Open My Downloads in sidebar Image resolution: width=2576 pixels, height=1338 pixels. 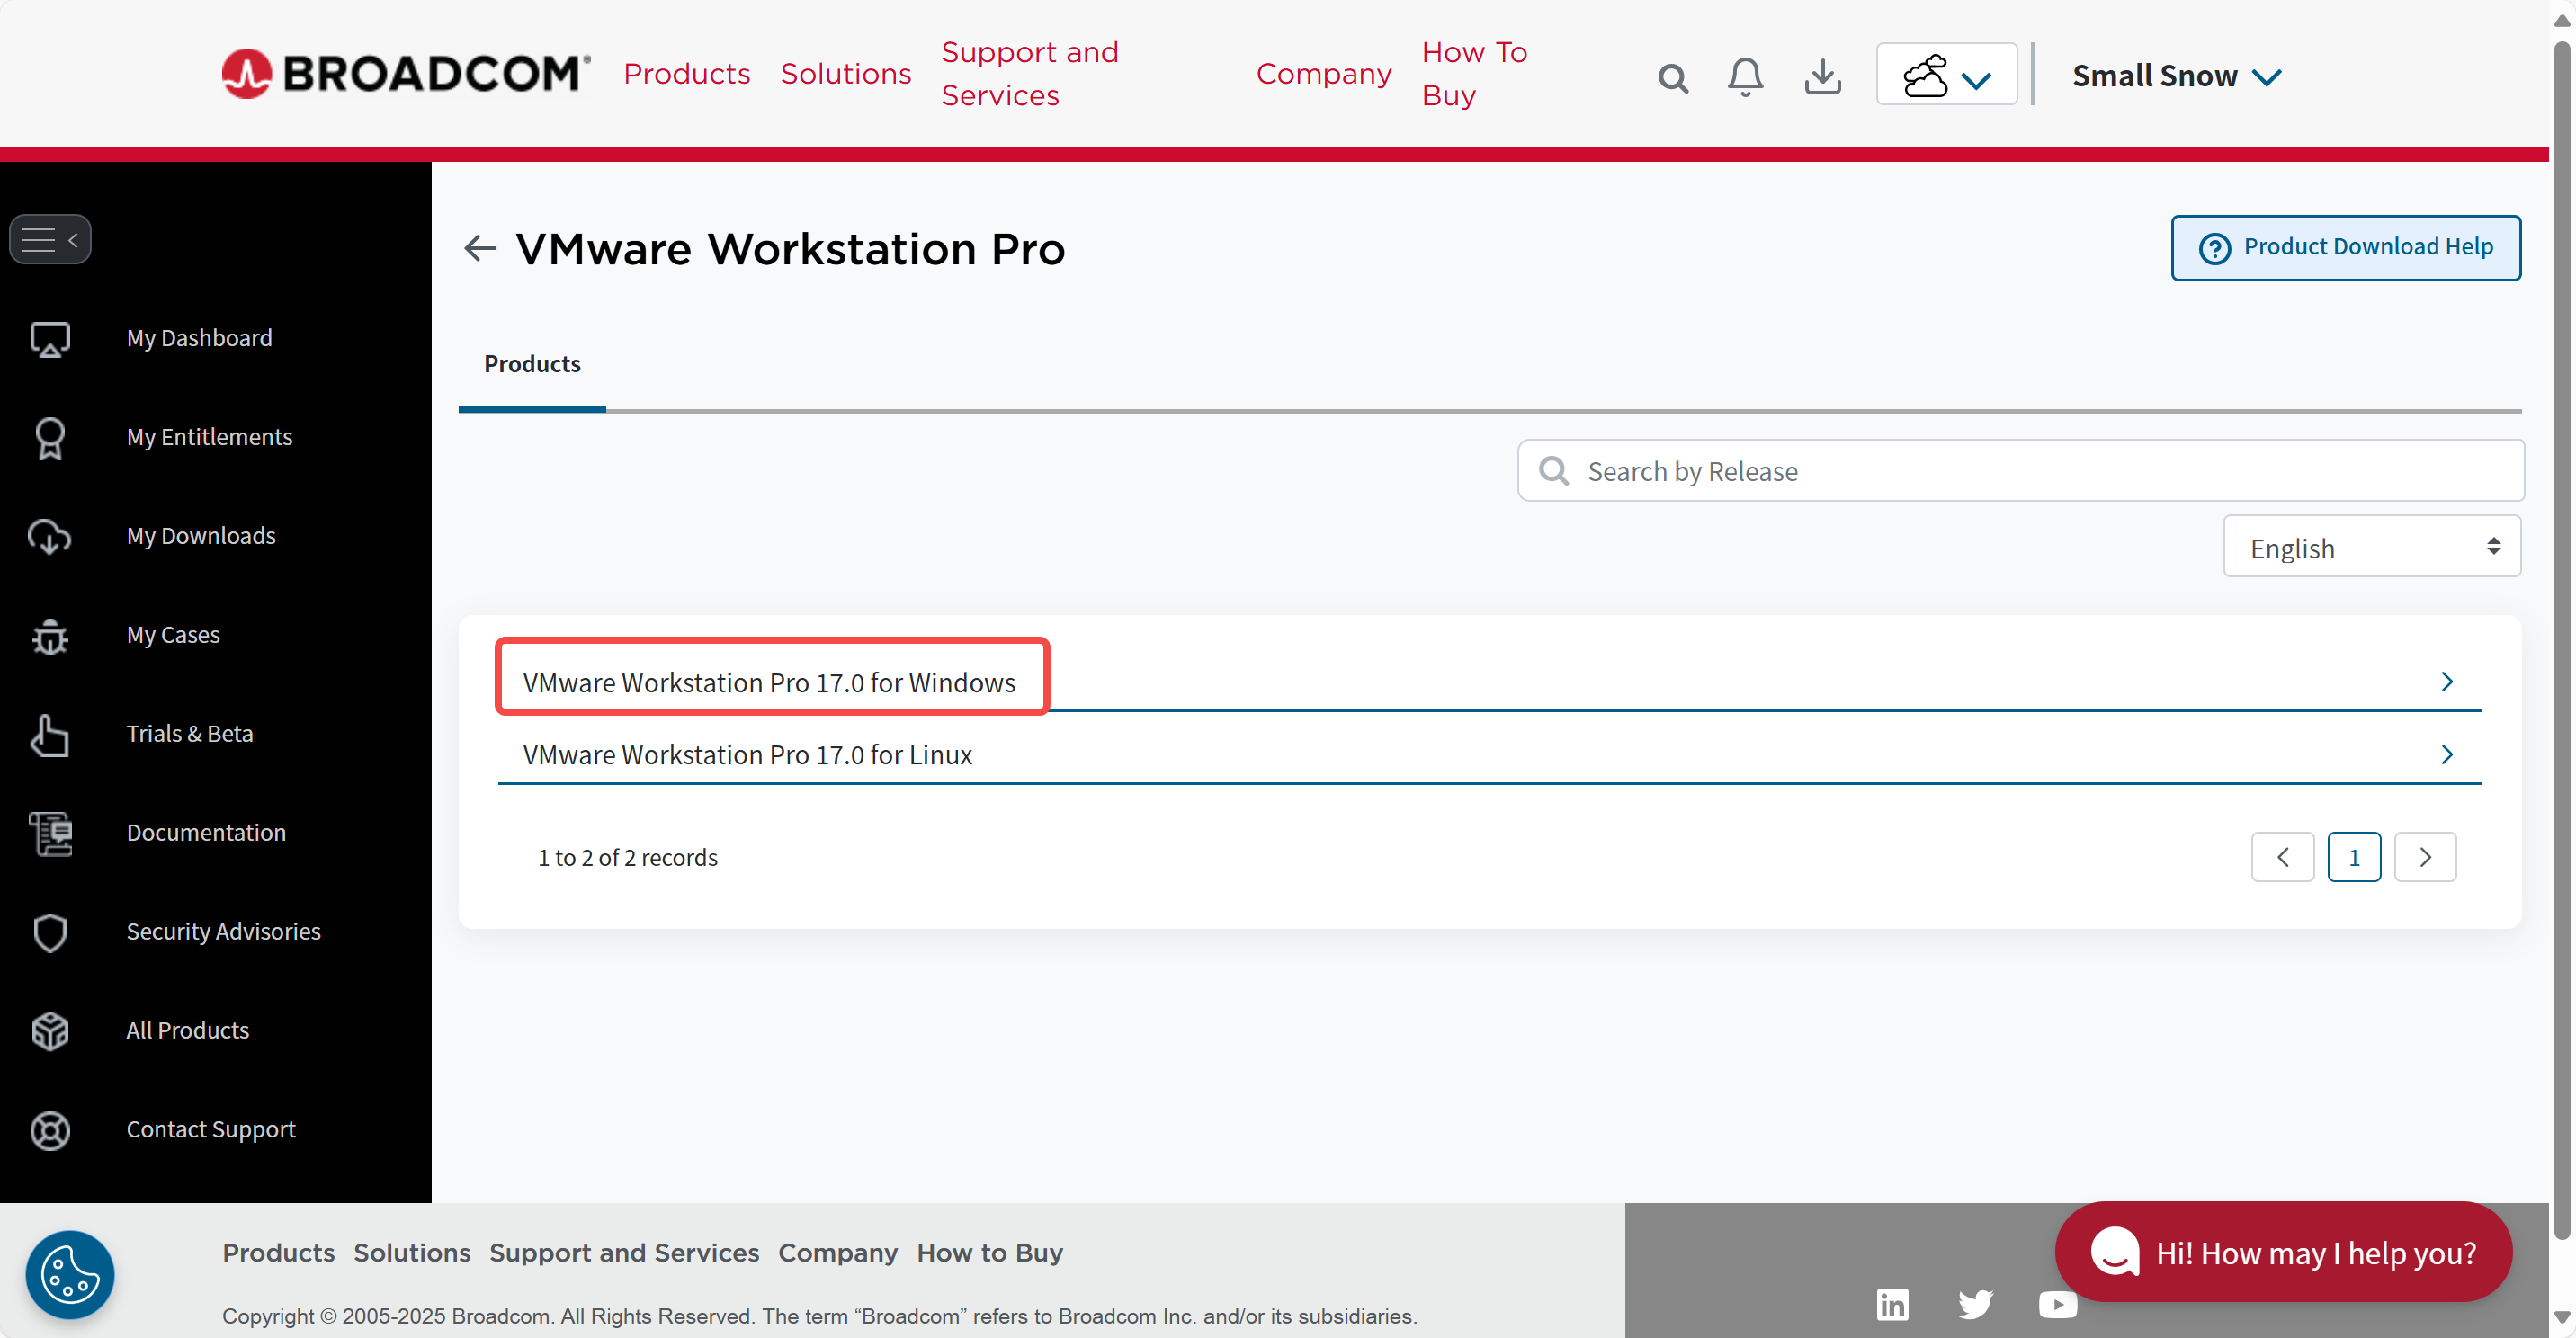201,536
